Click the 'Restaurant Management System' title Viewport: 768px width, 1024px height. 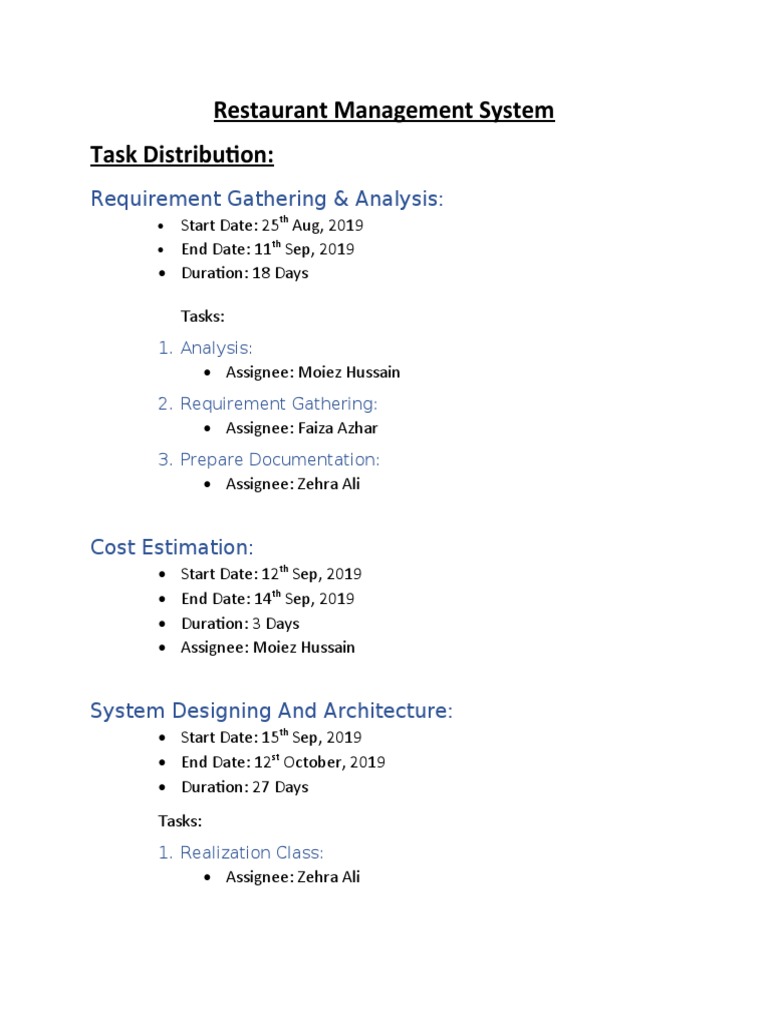pos(384,110)
